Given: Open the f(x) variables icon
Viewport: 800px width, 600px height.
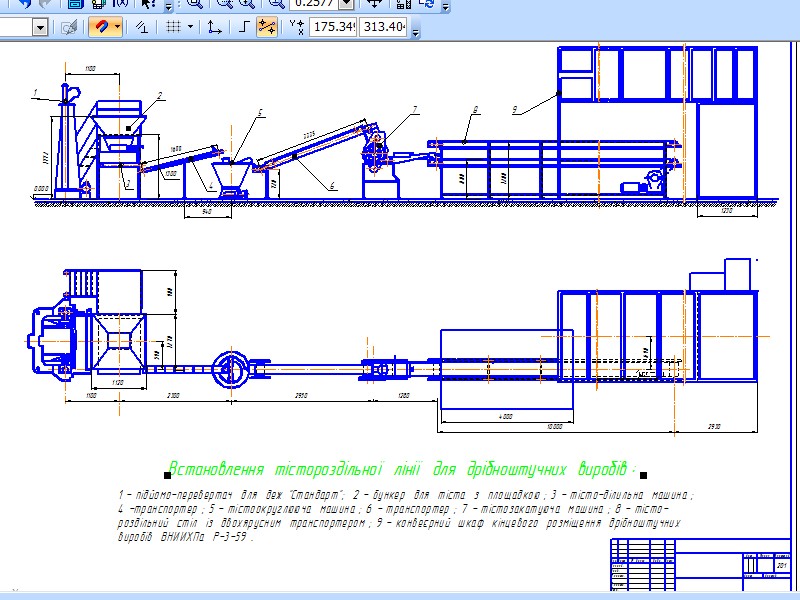Looking at the screenshot, I should (x=121, y=4).
